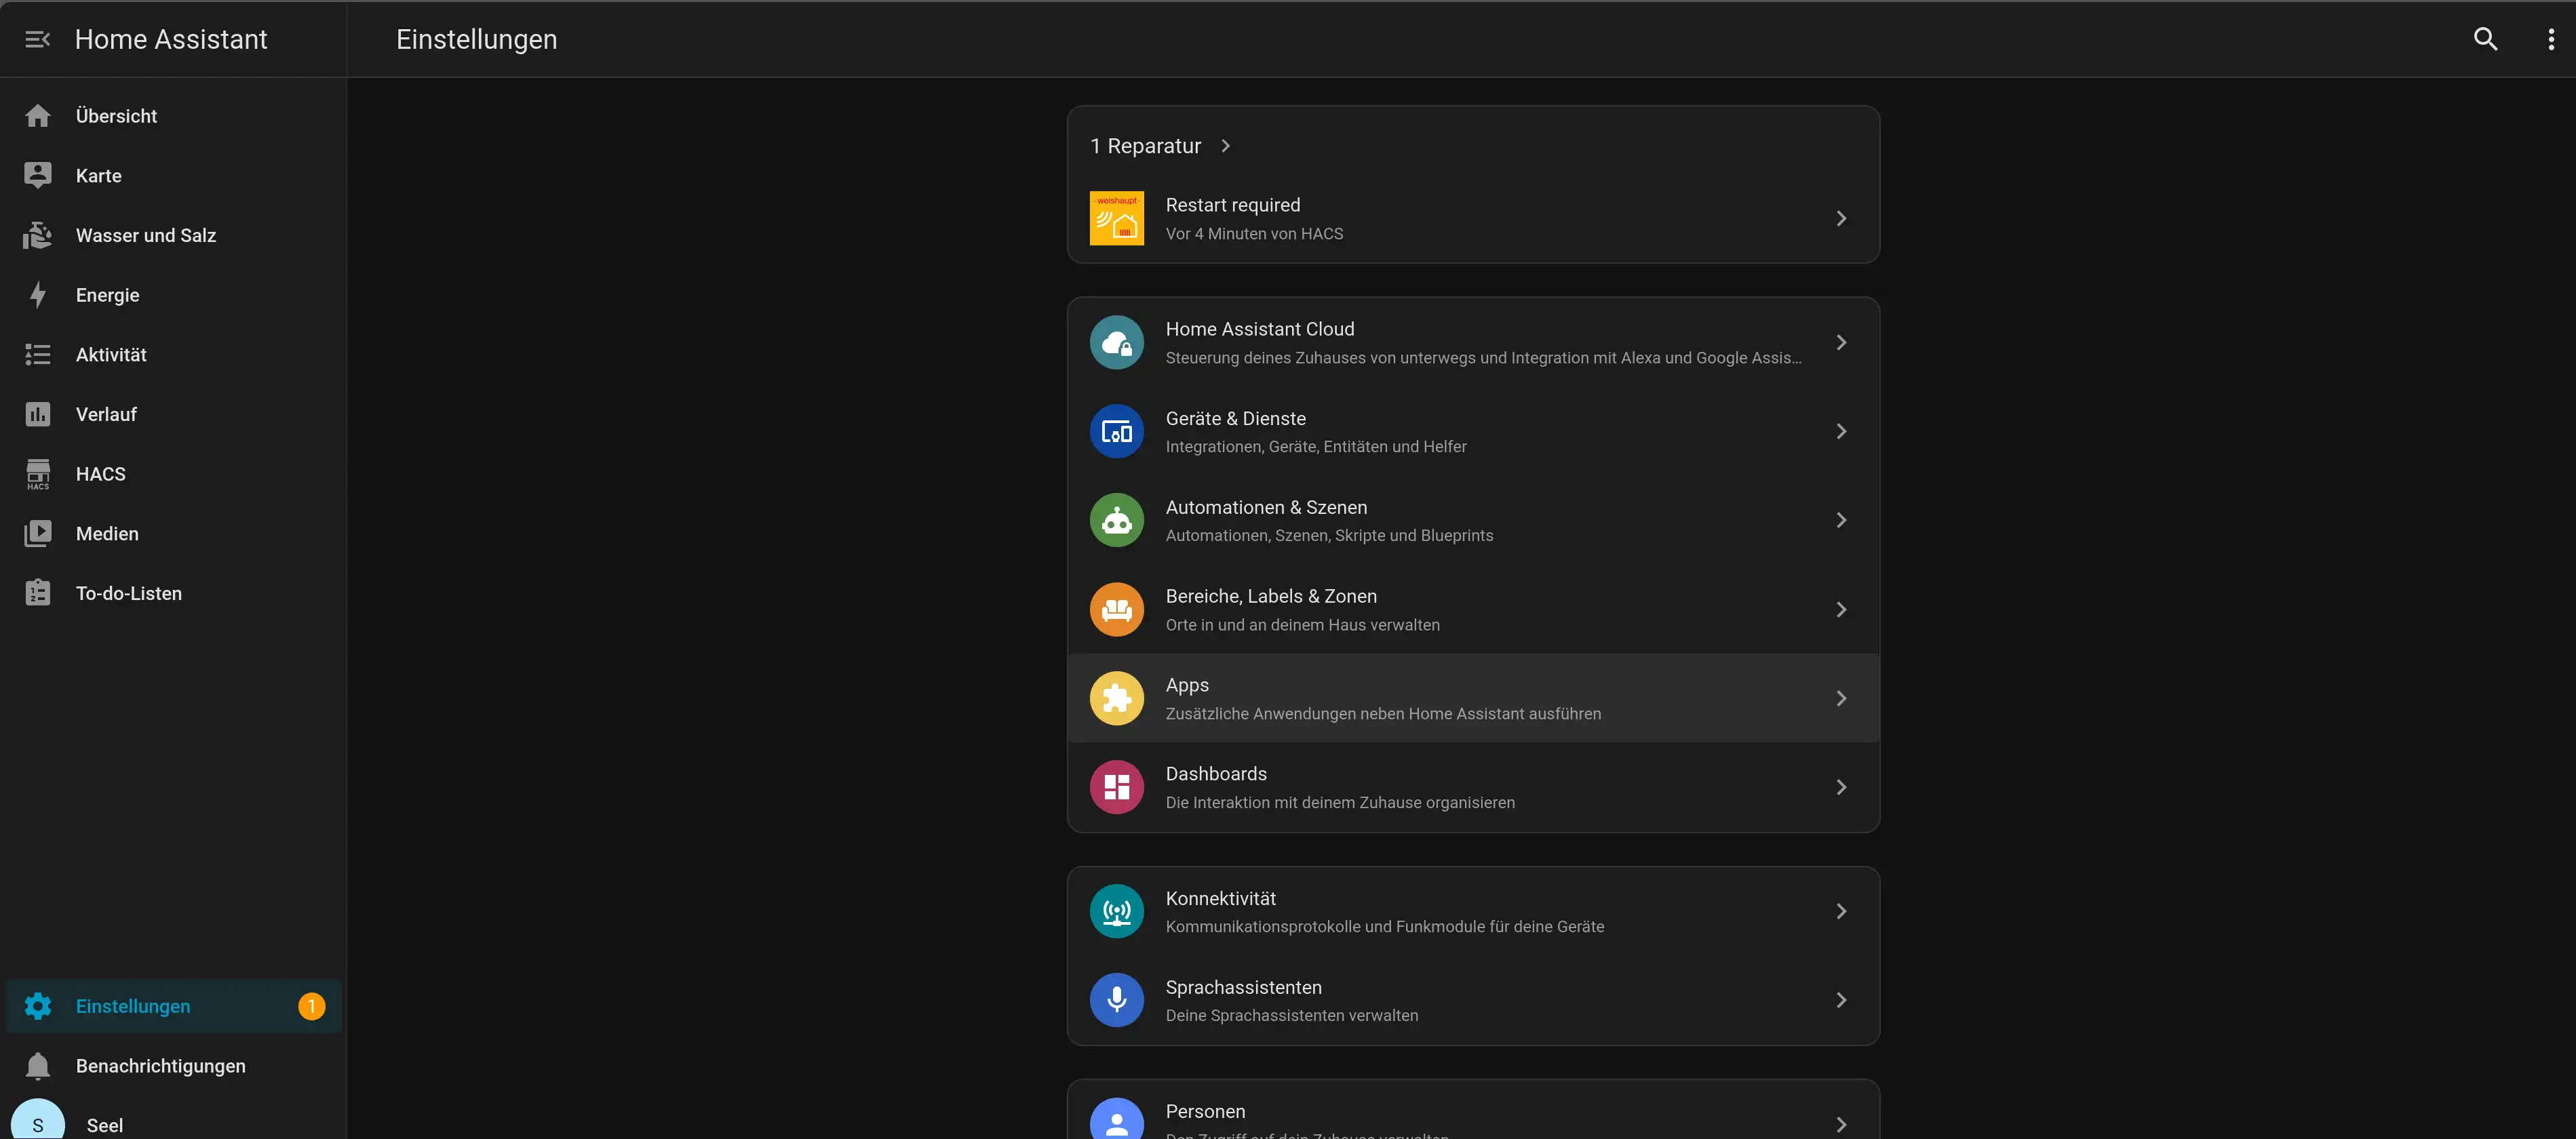
Task: Select Einstellungen in the sidebar
Action: click(173, 1006)
